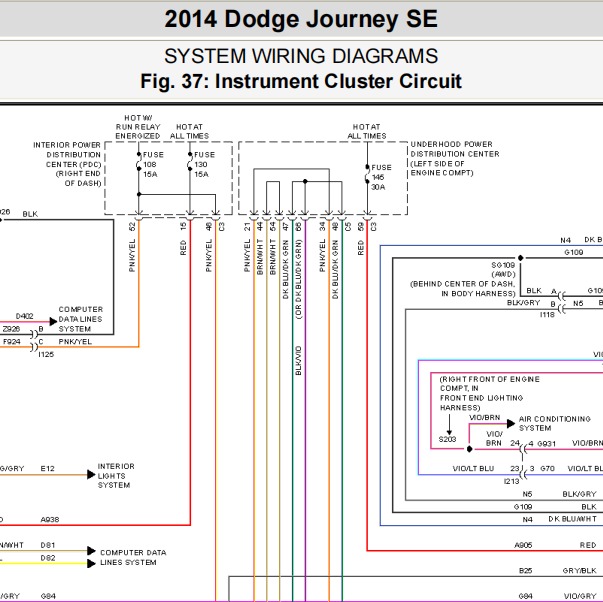Select the "FUSE 108 15A" label

pos(153,165)
